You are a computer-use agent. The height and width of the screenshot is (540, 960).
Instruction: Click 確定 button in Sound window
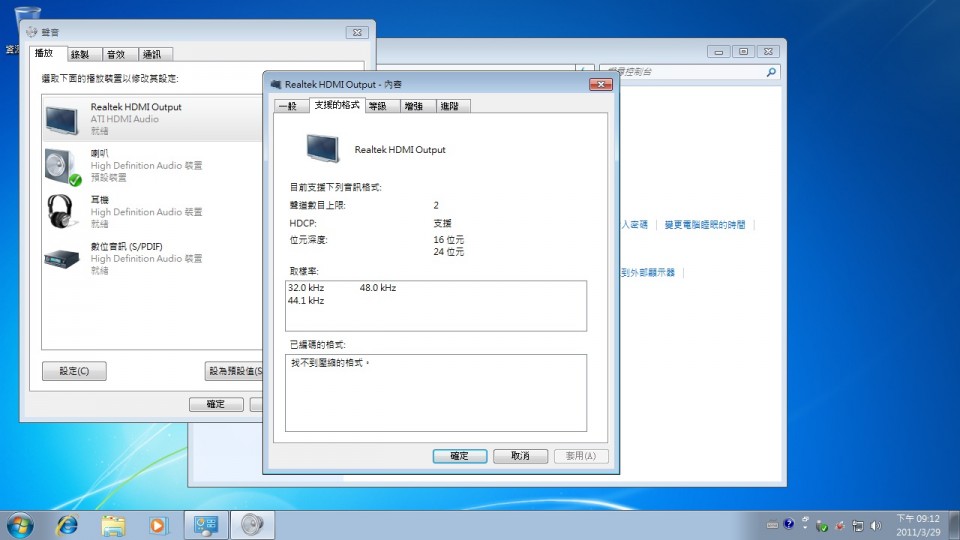[x=216, y=404]
